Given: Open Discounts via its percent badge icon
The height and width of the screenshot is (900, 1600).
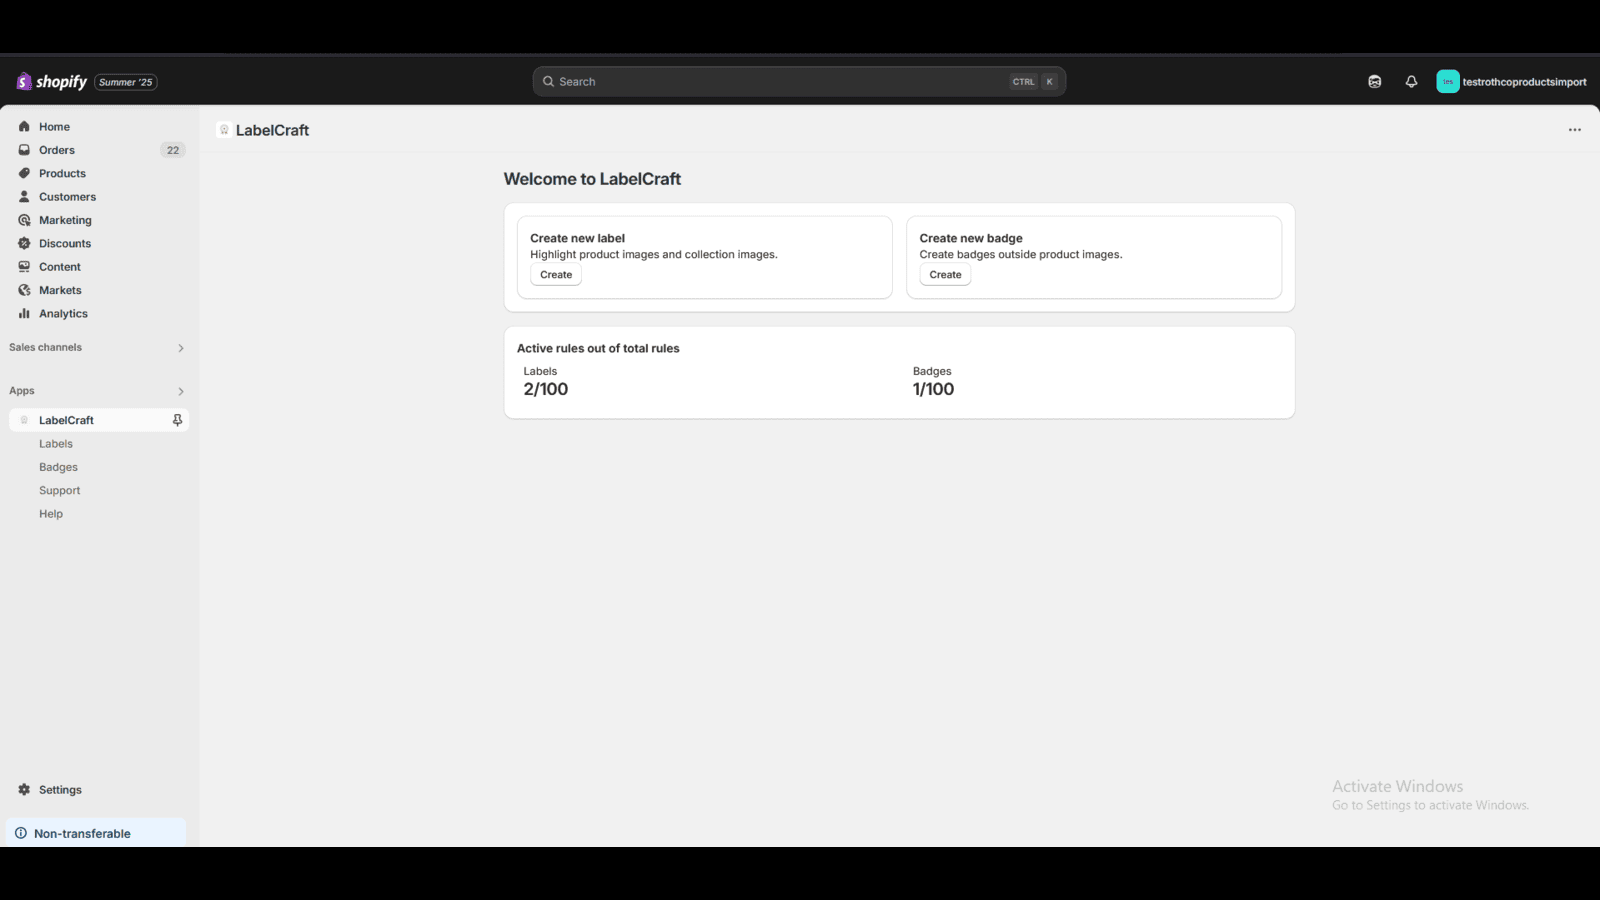Looking at the screenshot, I should [24, 243].
